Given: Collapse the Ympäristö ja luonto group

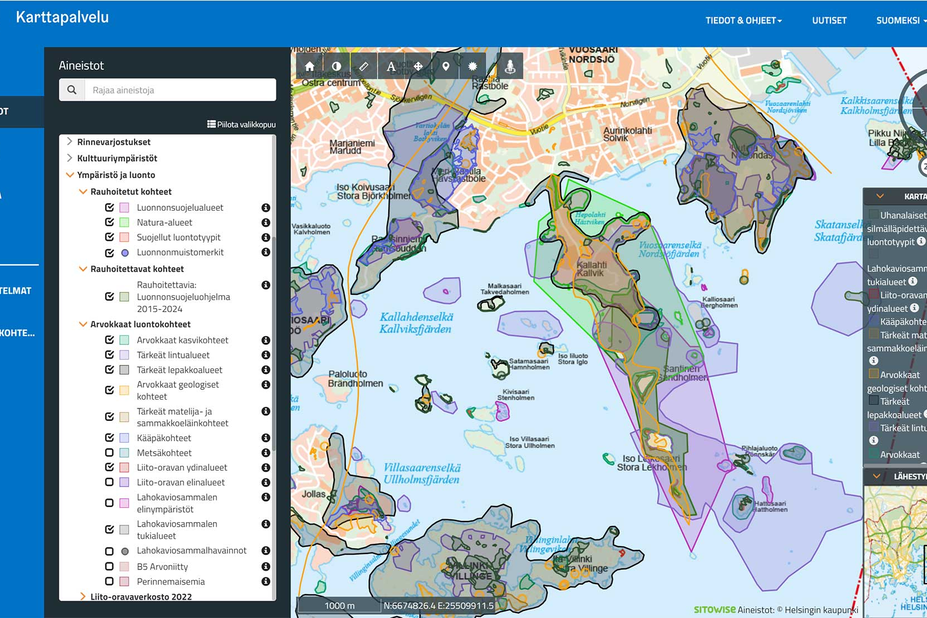Looking at the screenshot, I should (x=69, y=175).
